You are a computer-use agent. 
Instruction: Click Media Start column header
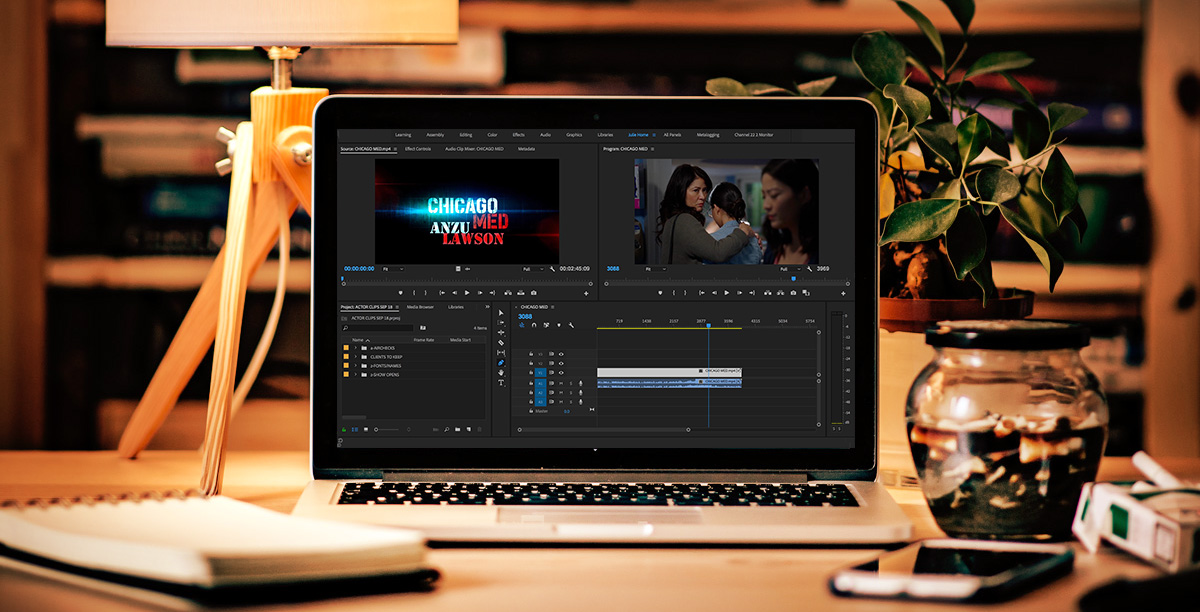coord(462,340)
